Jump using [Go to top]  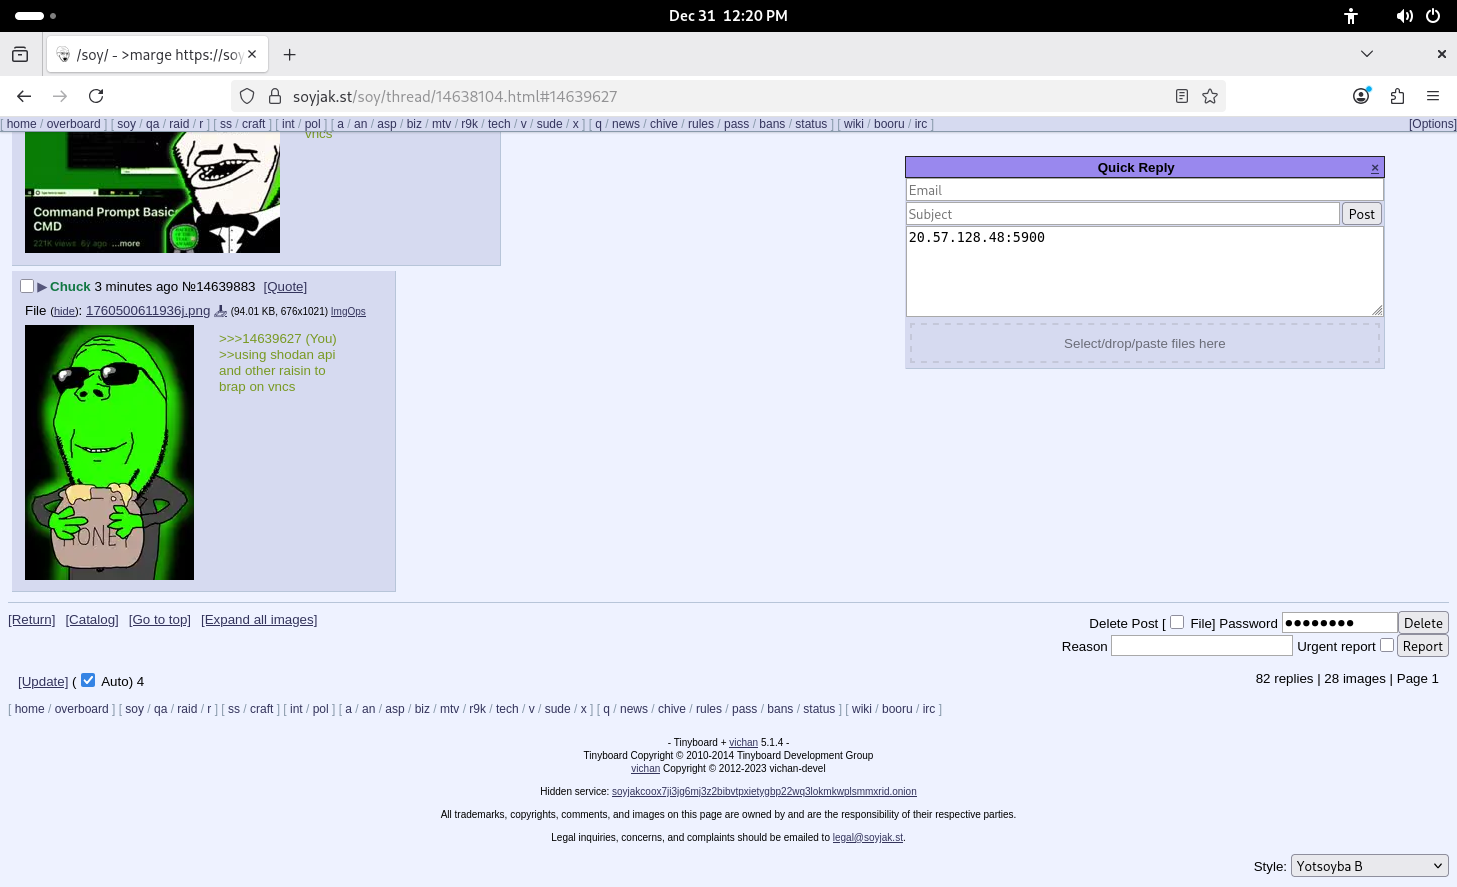160,620
